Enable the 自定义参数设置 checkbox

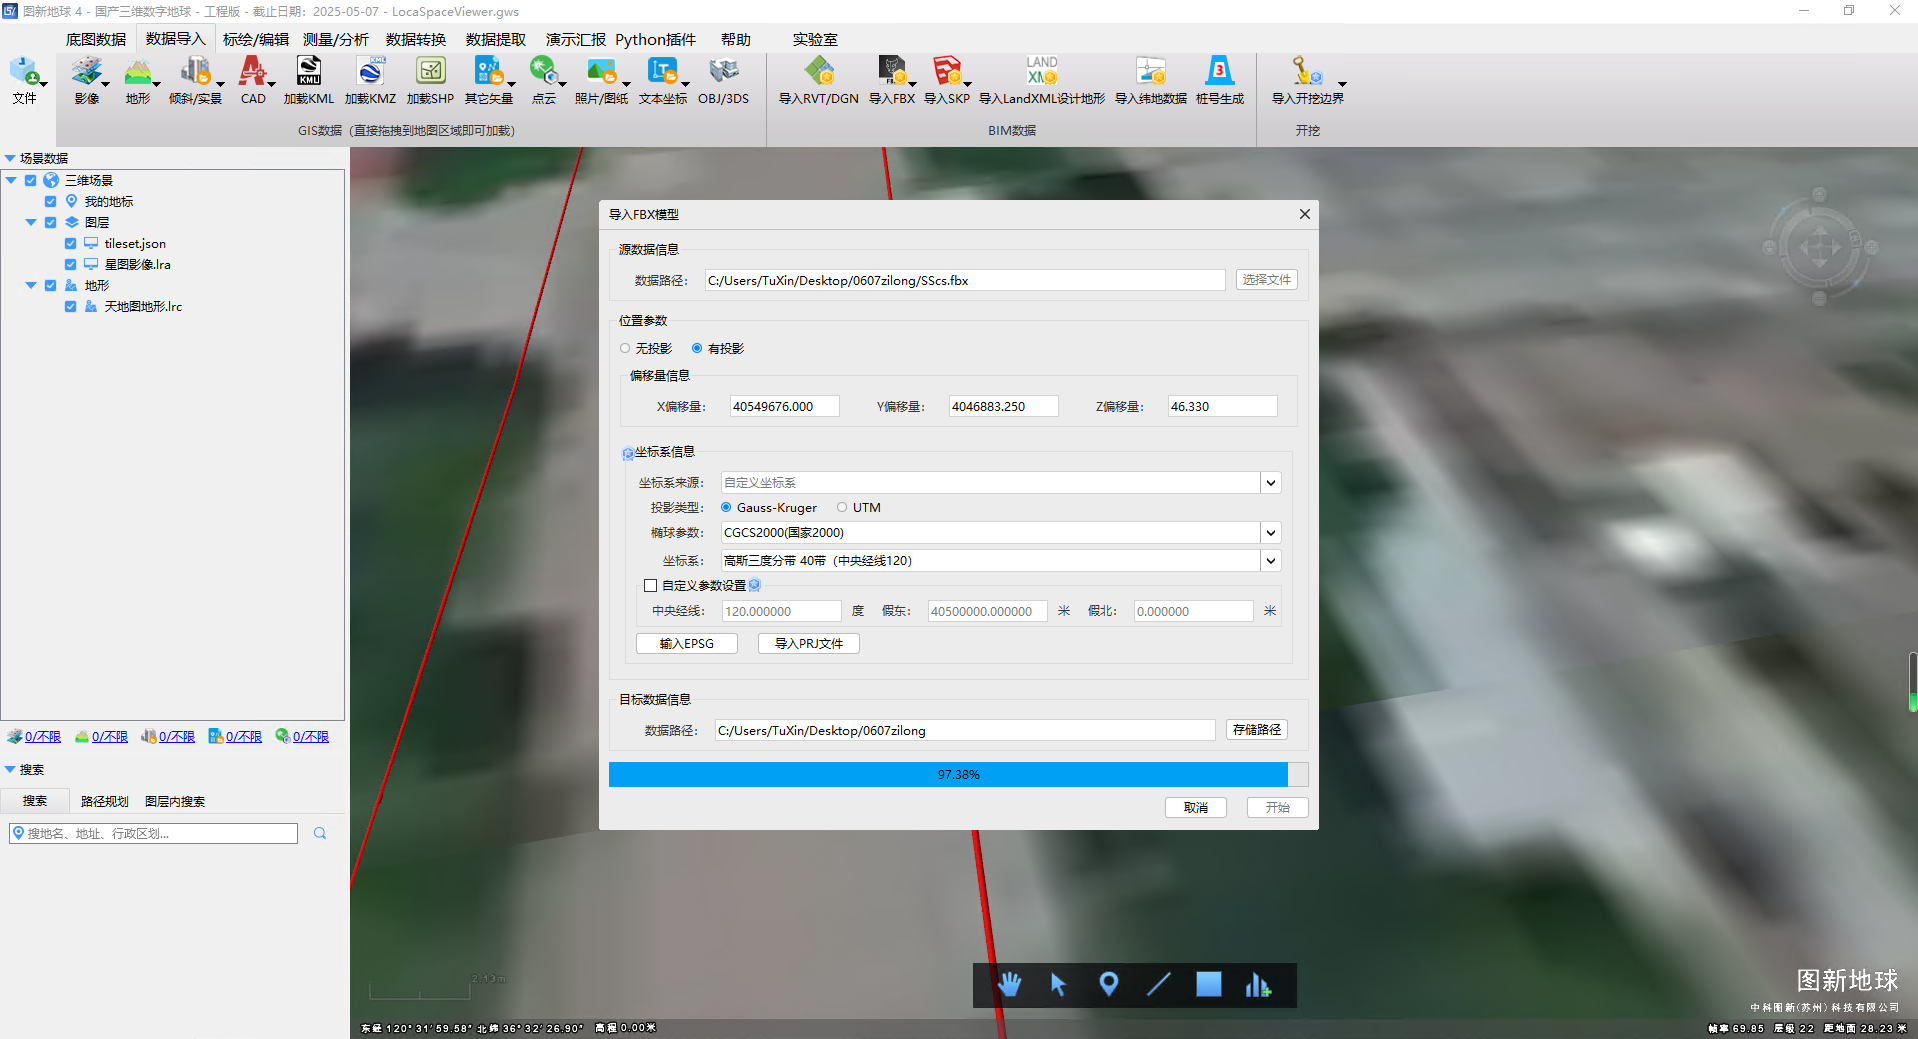[651, 586]
